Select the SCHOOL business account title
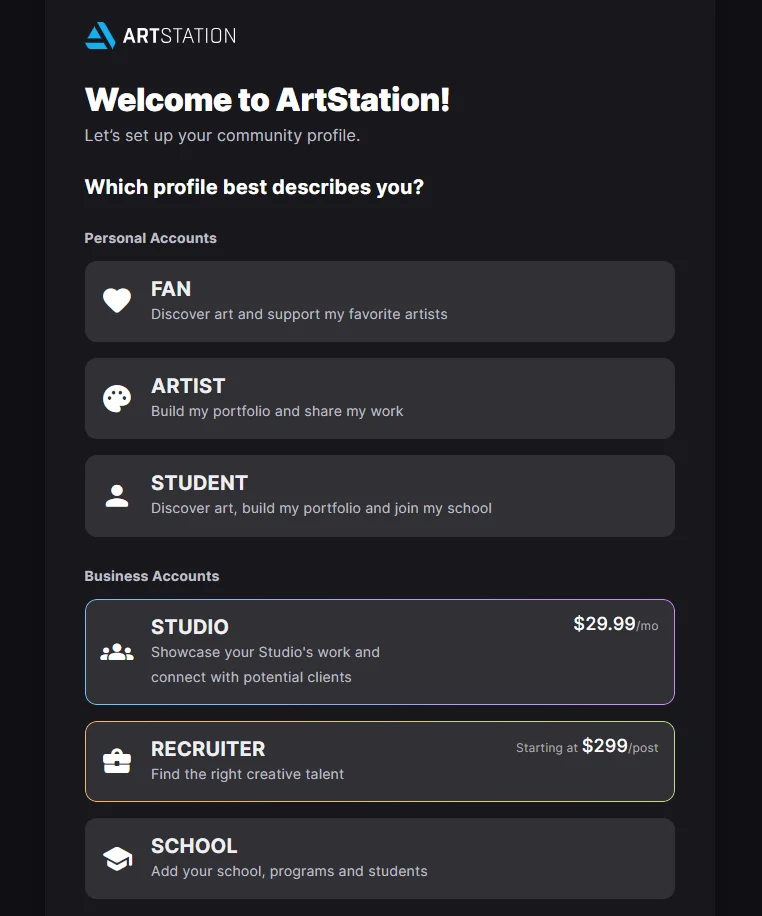This screenshot has width=762, height=916. (x=194, y=846)
